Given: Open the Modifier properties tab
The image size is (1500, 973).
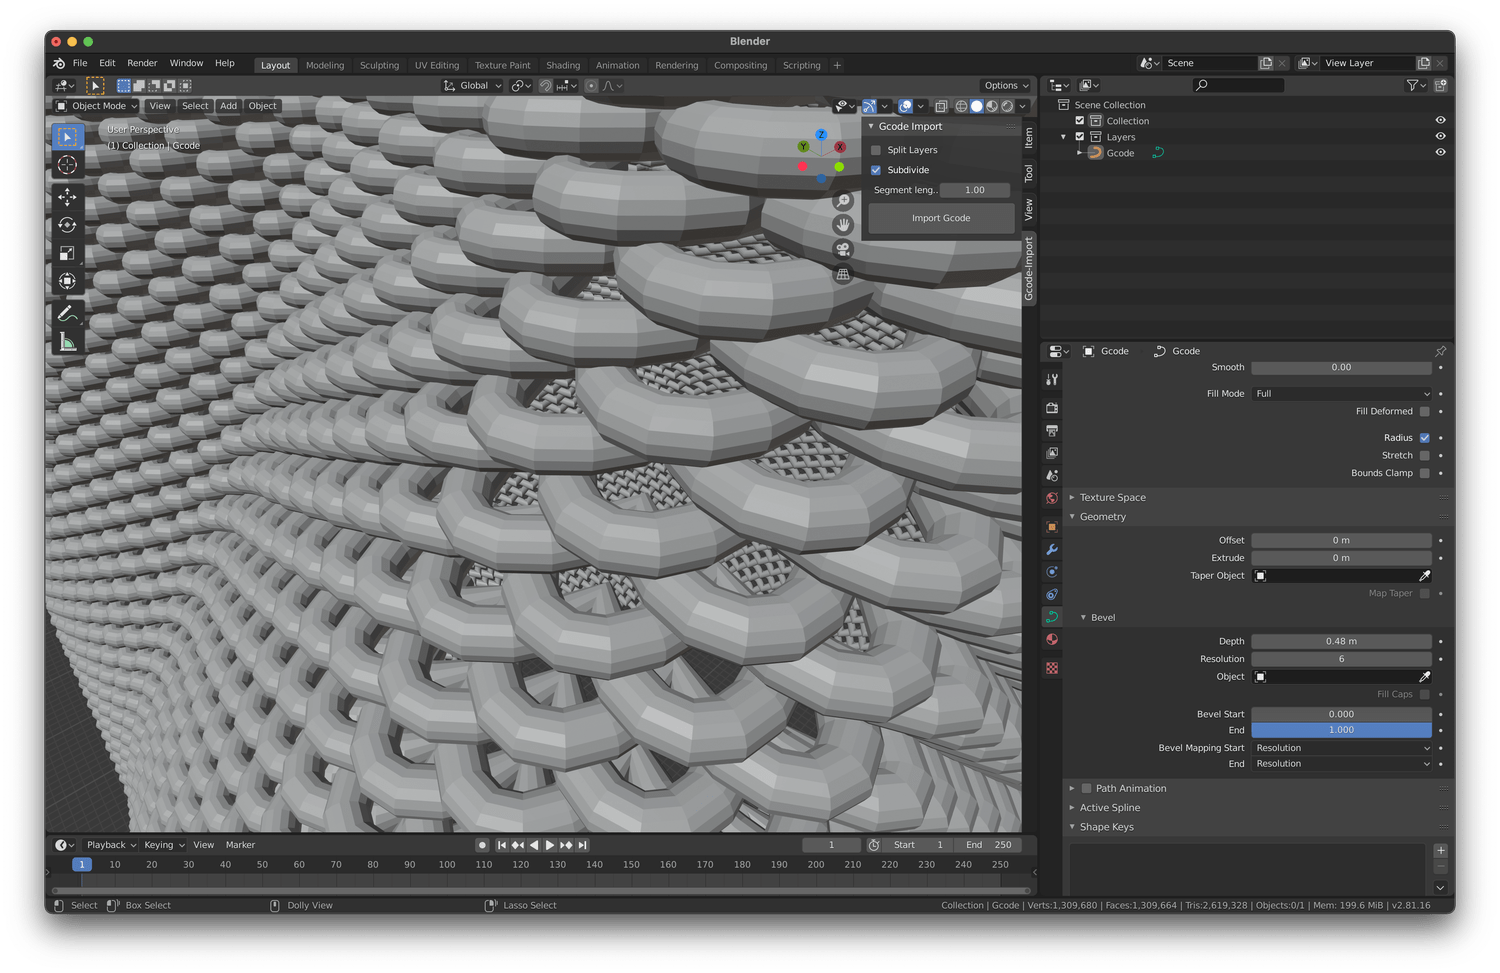Looking at the screenshot, I should (x=1051, y=550).
